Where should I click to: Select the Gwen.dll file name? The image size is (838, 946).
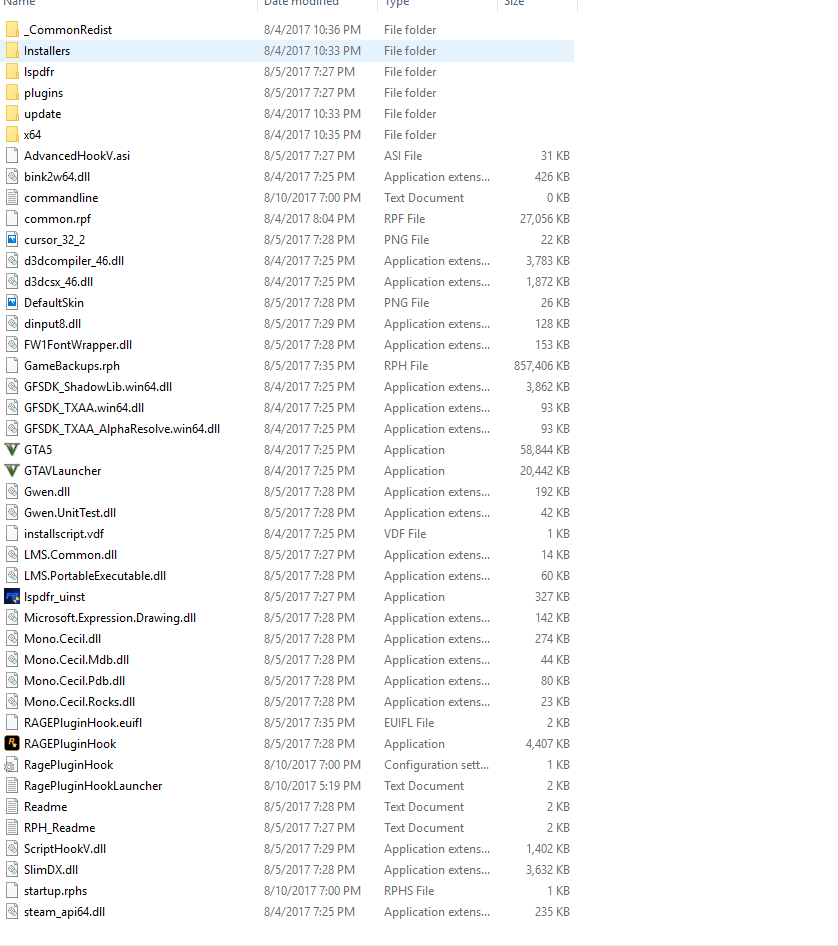46,492
